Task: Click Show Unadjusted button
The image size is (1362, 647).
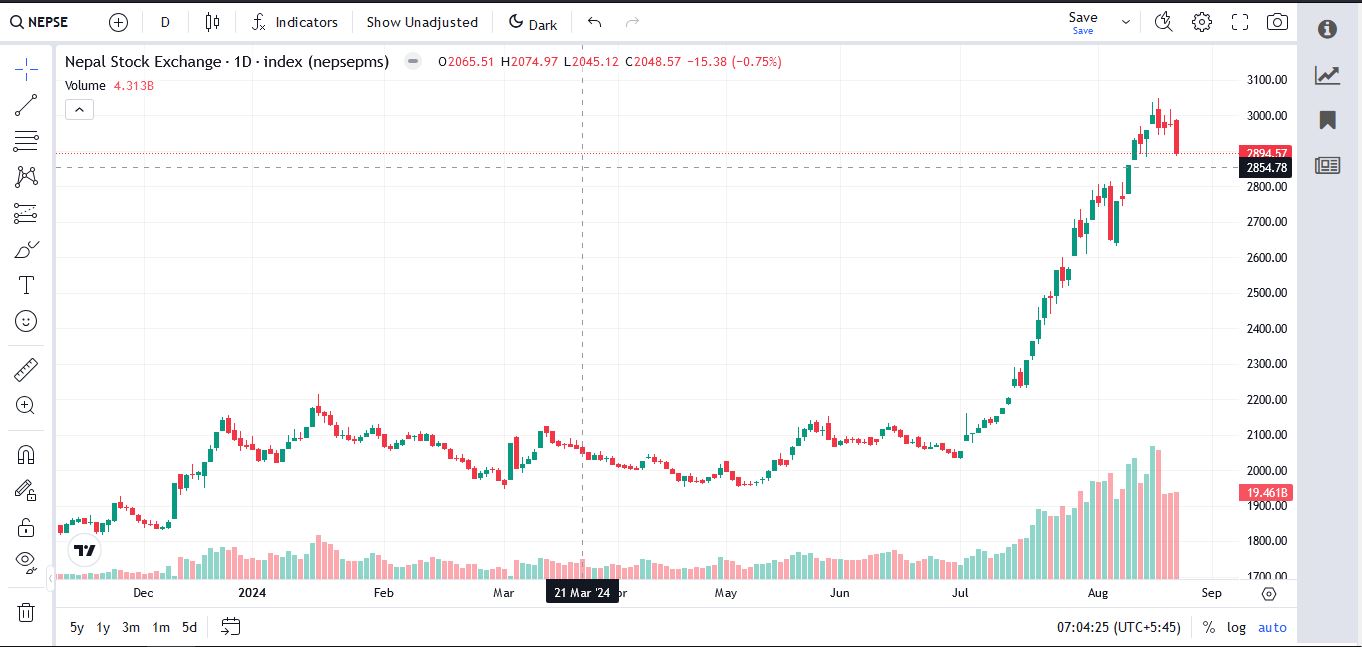Action: pyautogui.click(x=422, y=22)
